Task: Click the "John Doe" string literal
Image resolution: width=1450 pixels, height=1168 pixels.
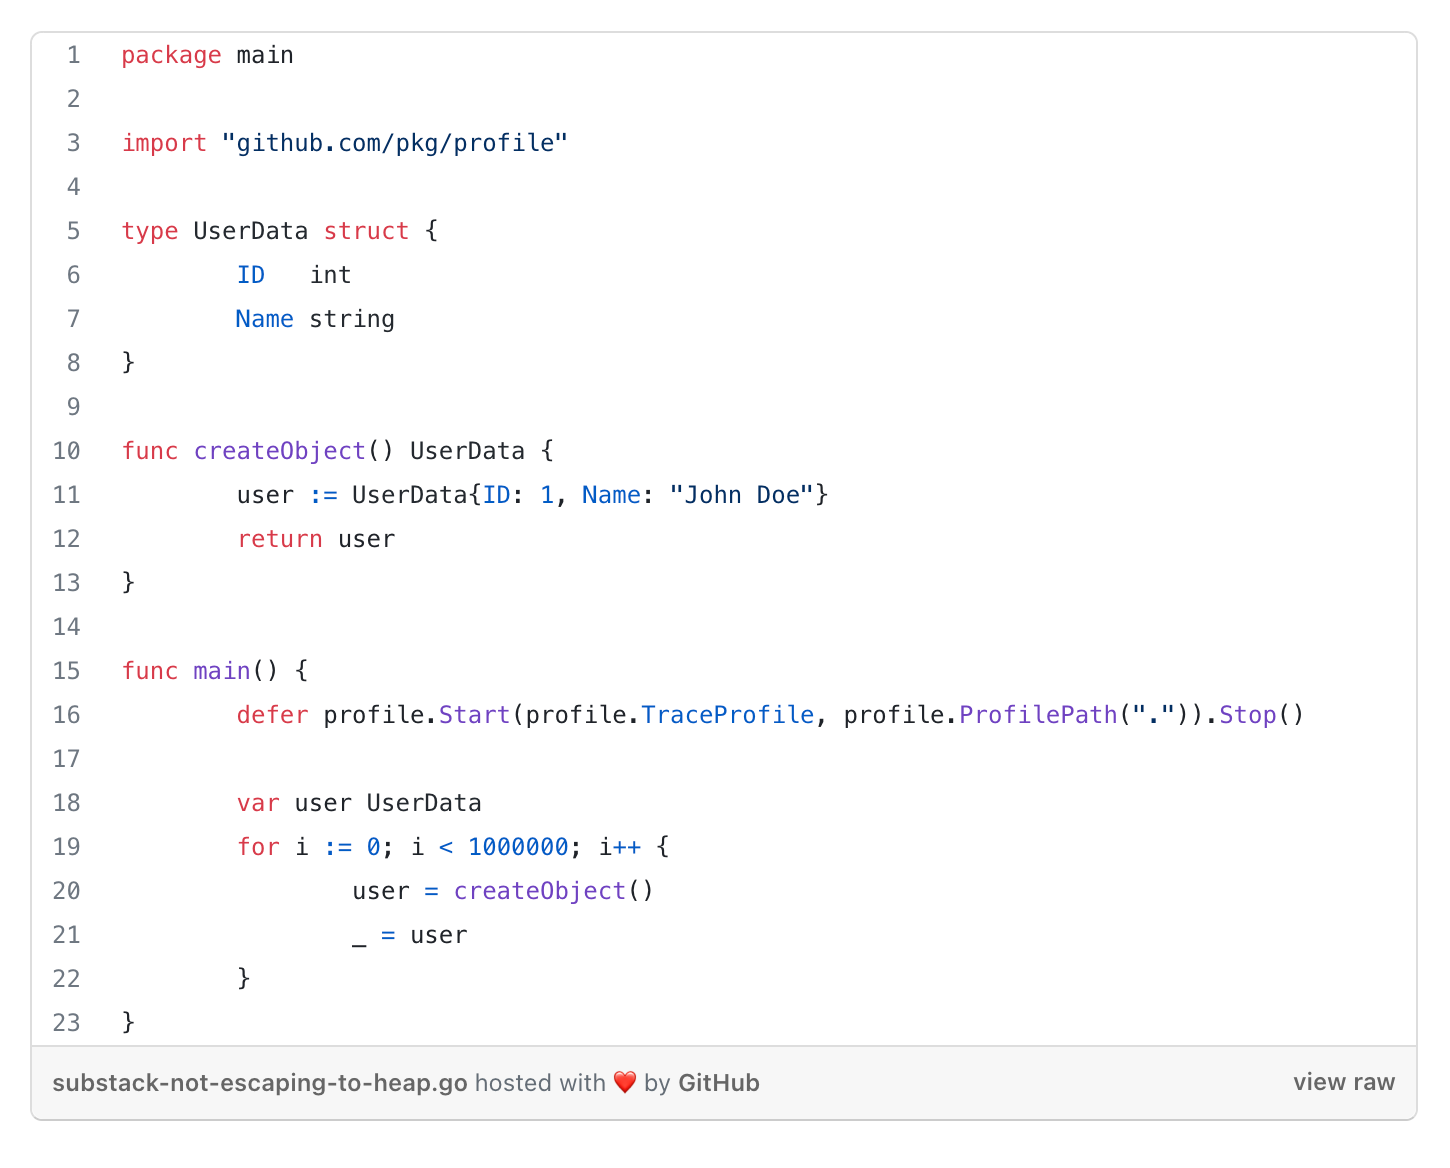Action: (x=741, y=495)
